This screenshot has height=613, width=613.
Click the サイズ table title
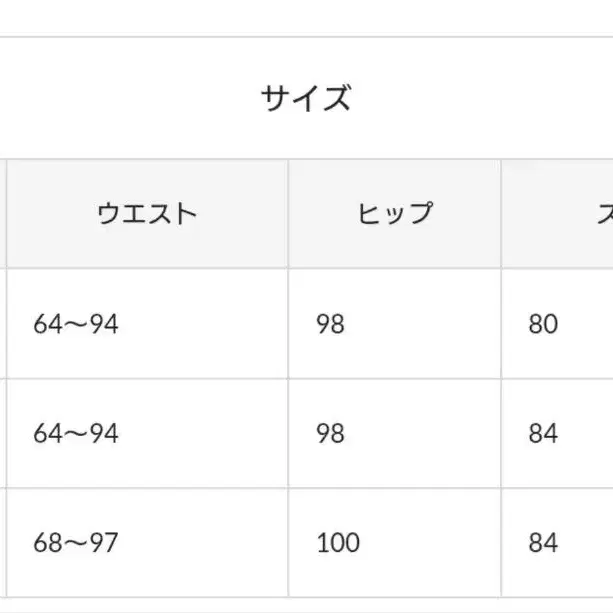[306, 99]
